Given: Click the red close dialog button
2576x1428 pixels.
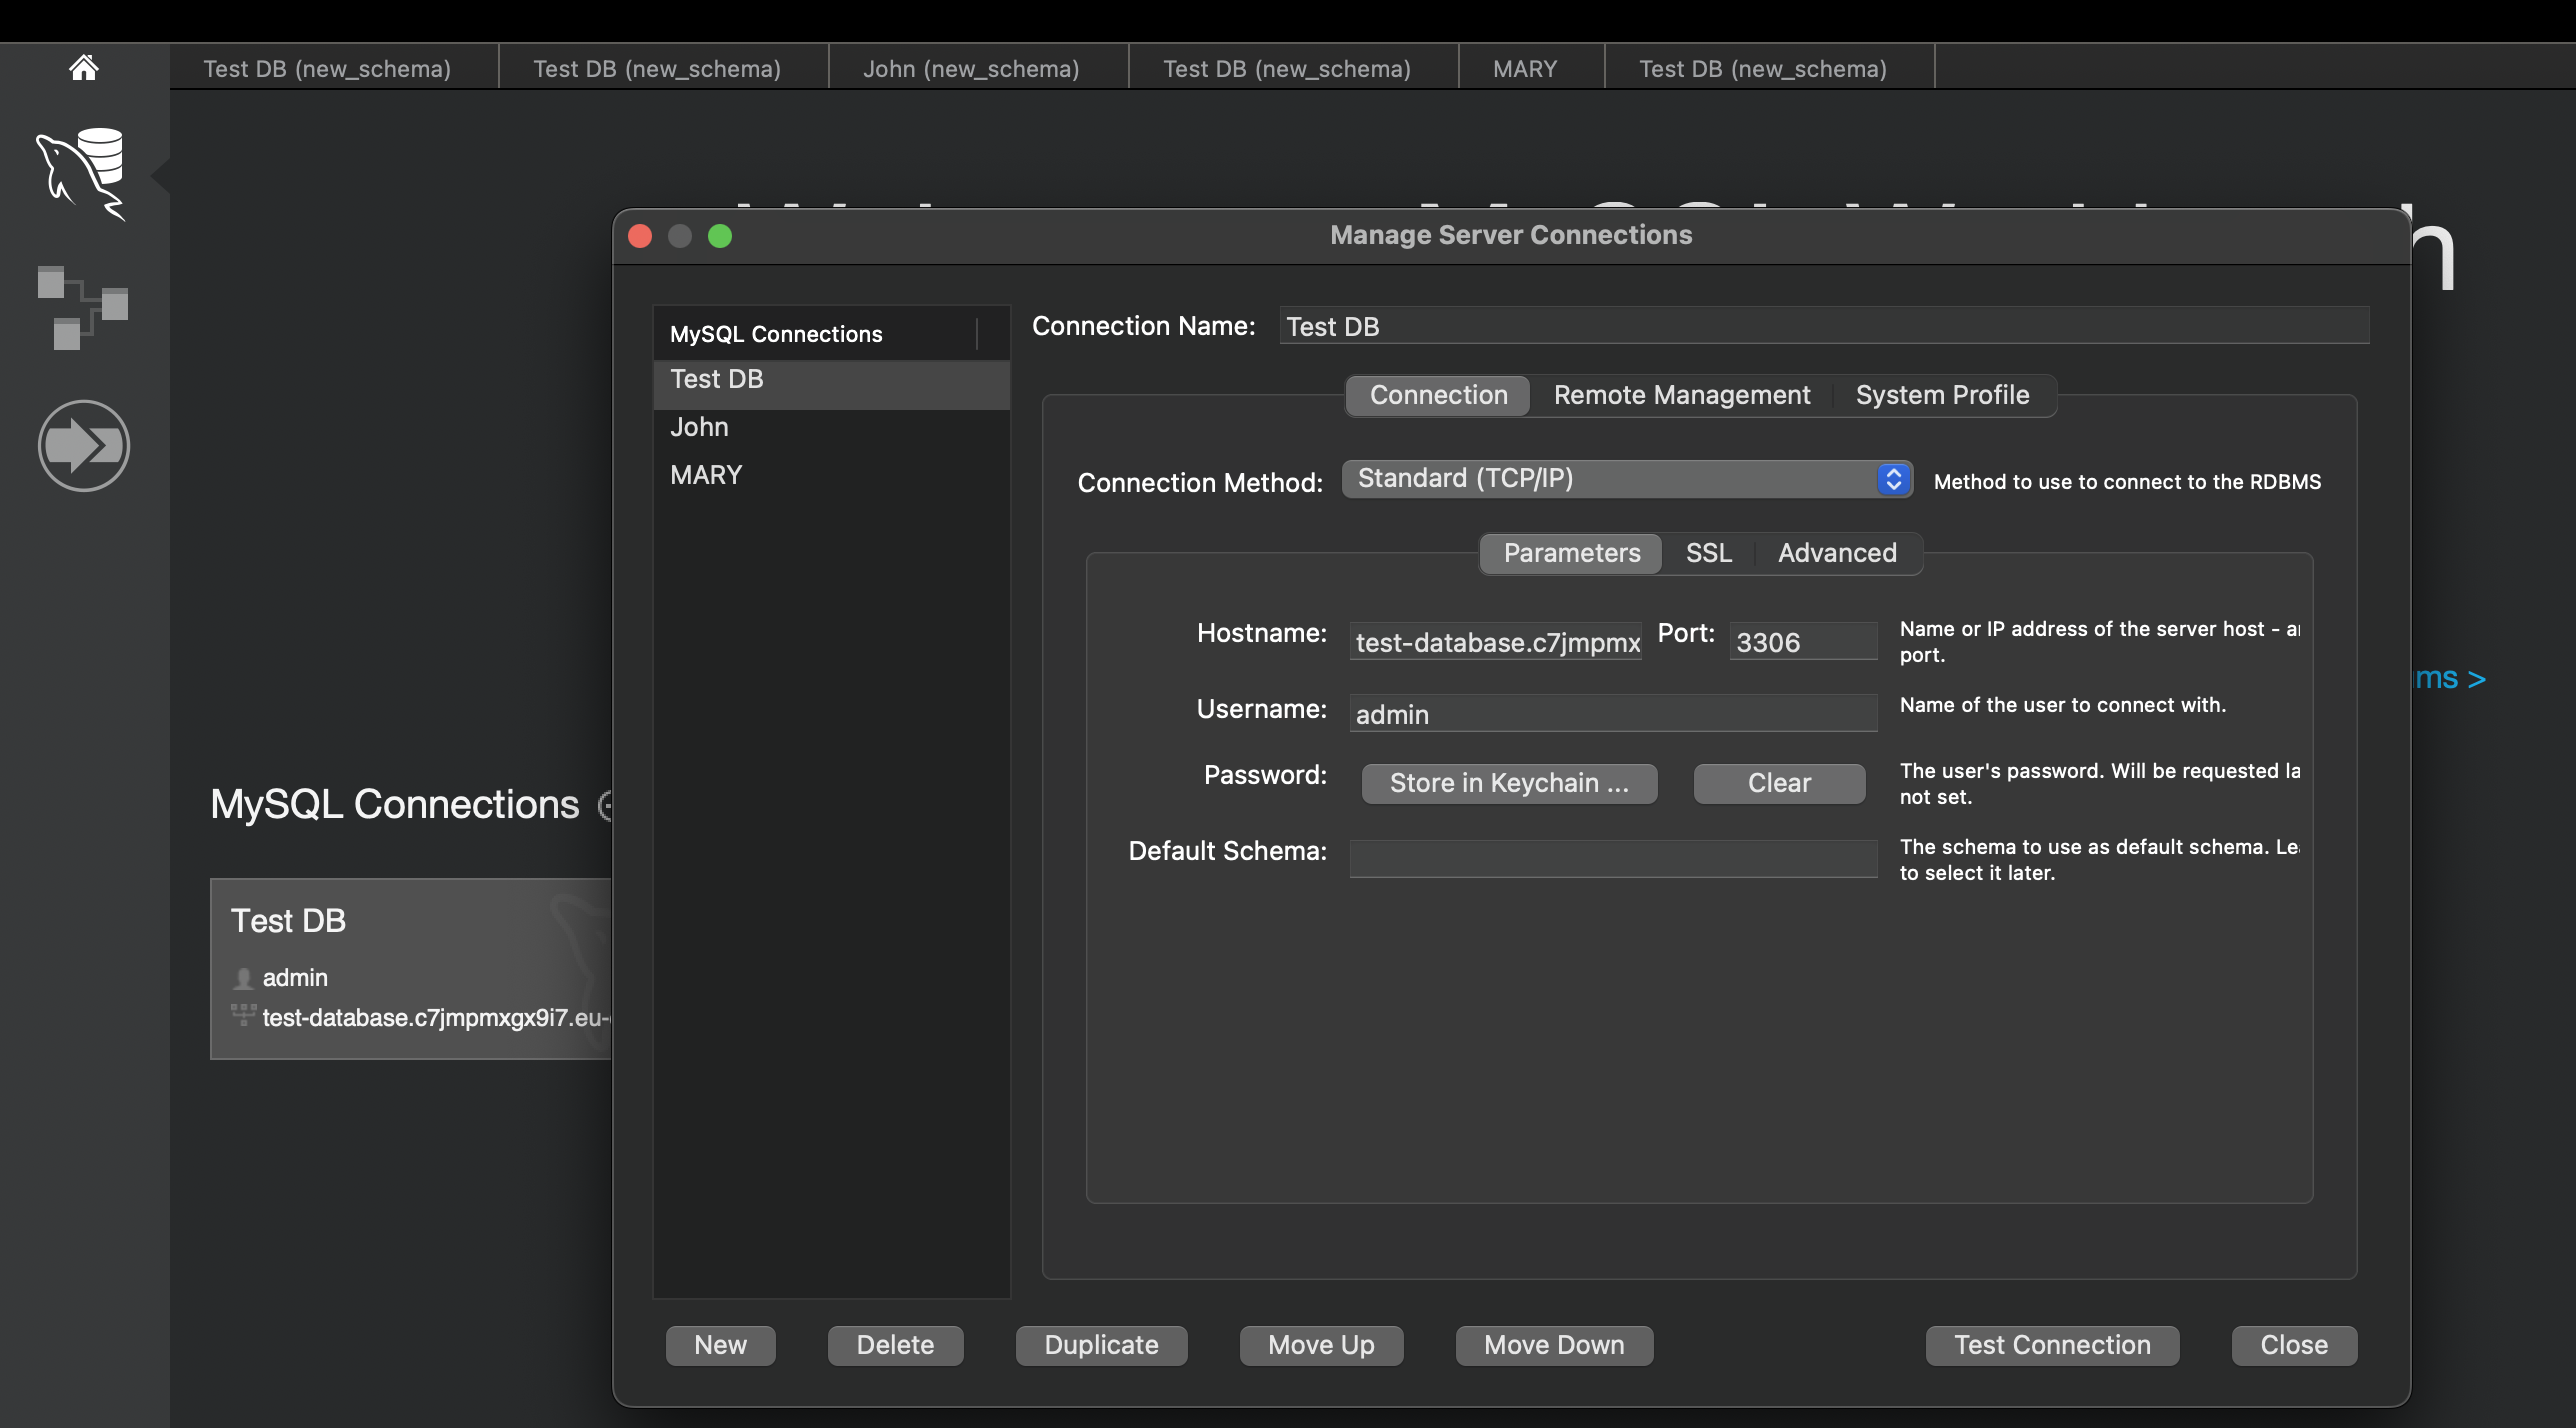Looking at the screenshot, I should (640, 236).
